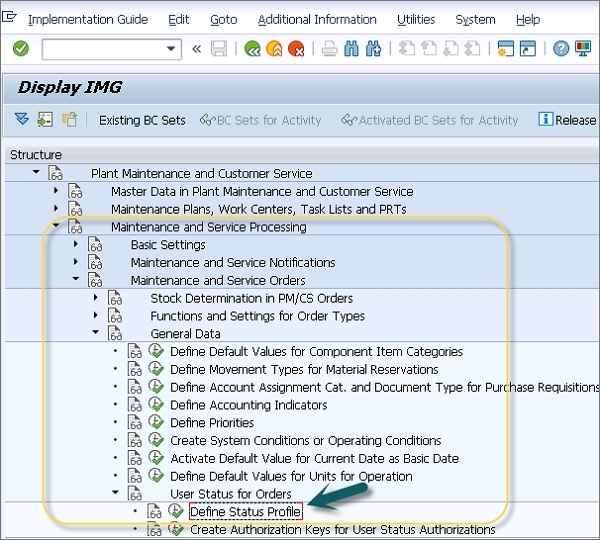The image size is (600, 540).
Task: Collapse Plant Maintenance and Customer Service node
Action: (36, 172)
